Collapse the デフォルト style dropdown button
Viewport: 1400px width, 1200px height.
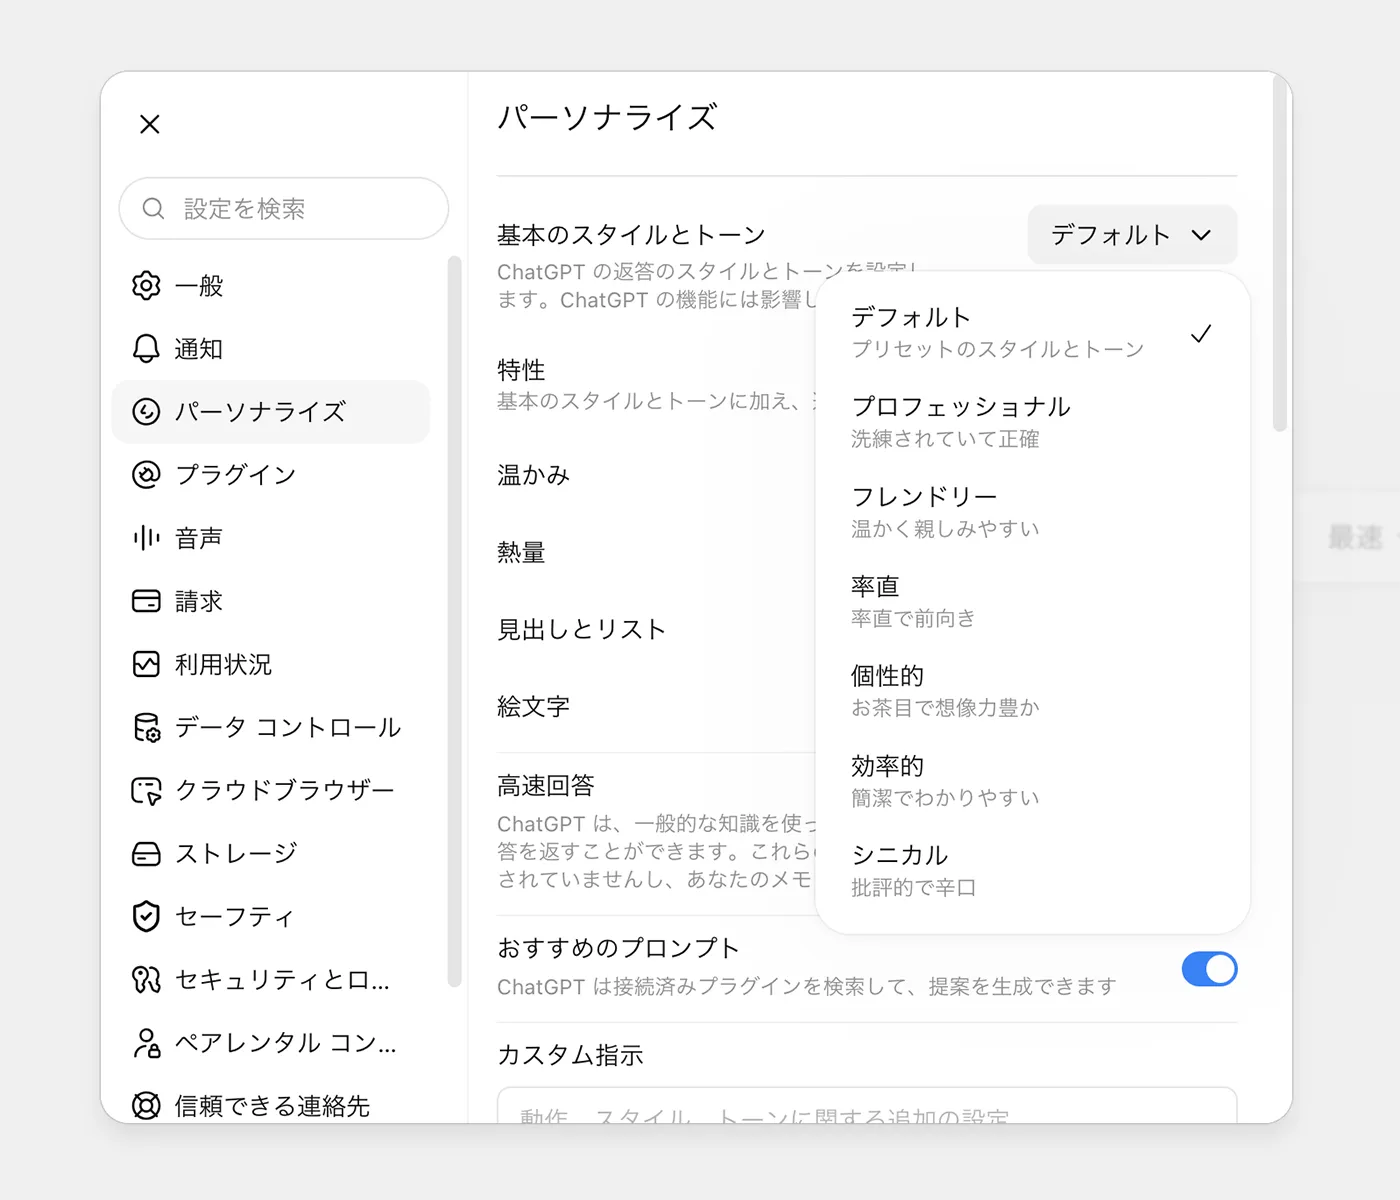1132,235
